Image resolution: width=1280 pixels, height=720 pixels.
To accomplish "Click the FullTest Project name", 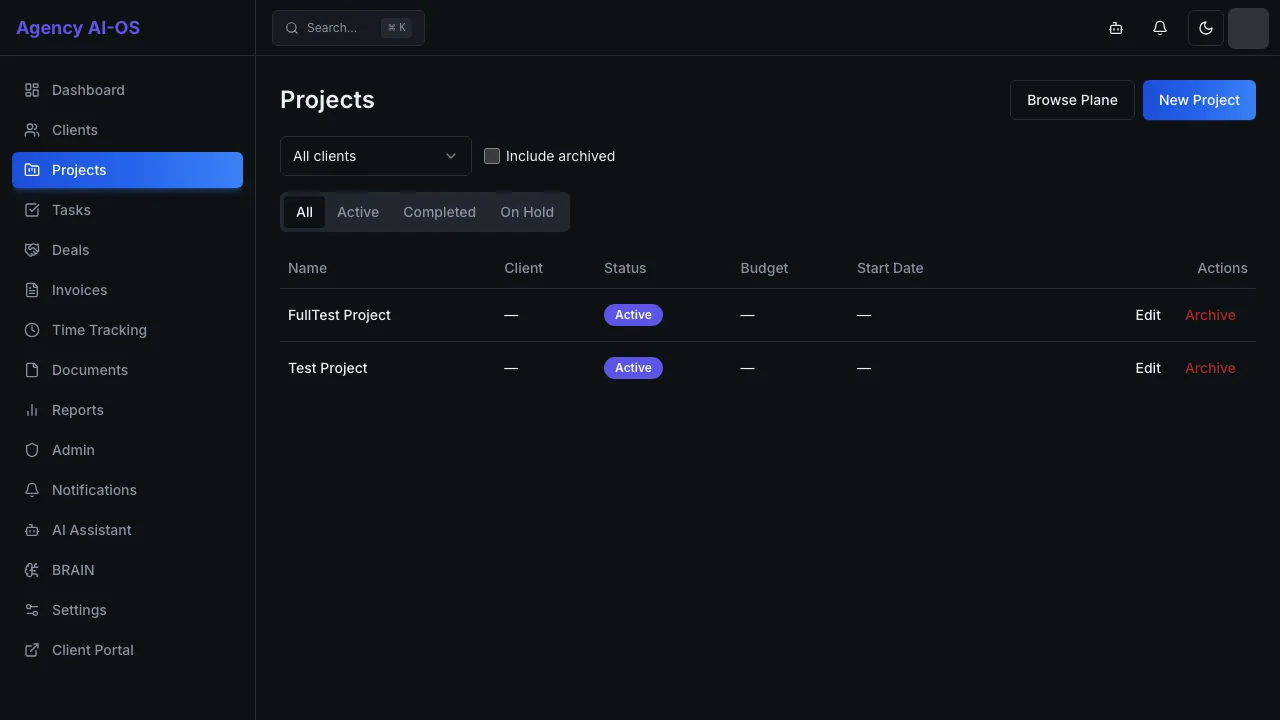I will click(339, 315).
